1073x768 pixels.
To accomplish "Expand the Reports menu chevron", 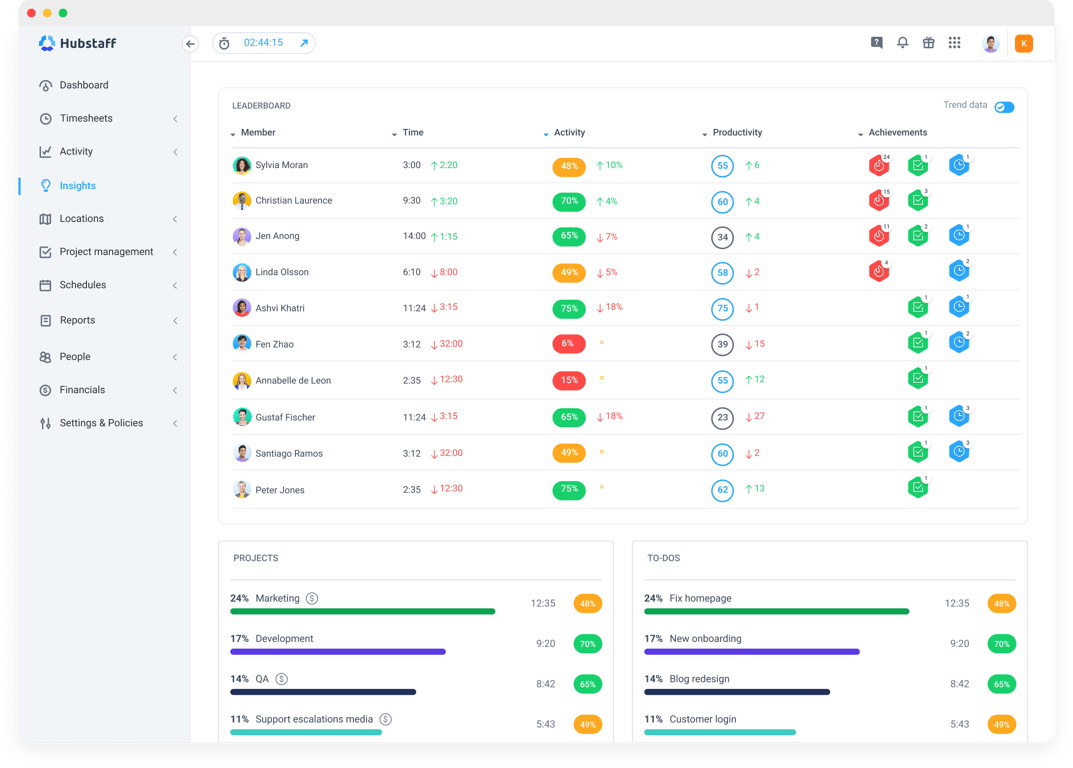I will [x=177, y=320].
